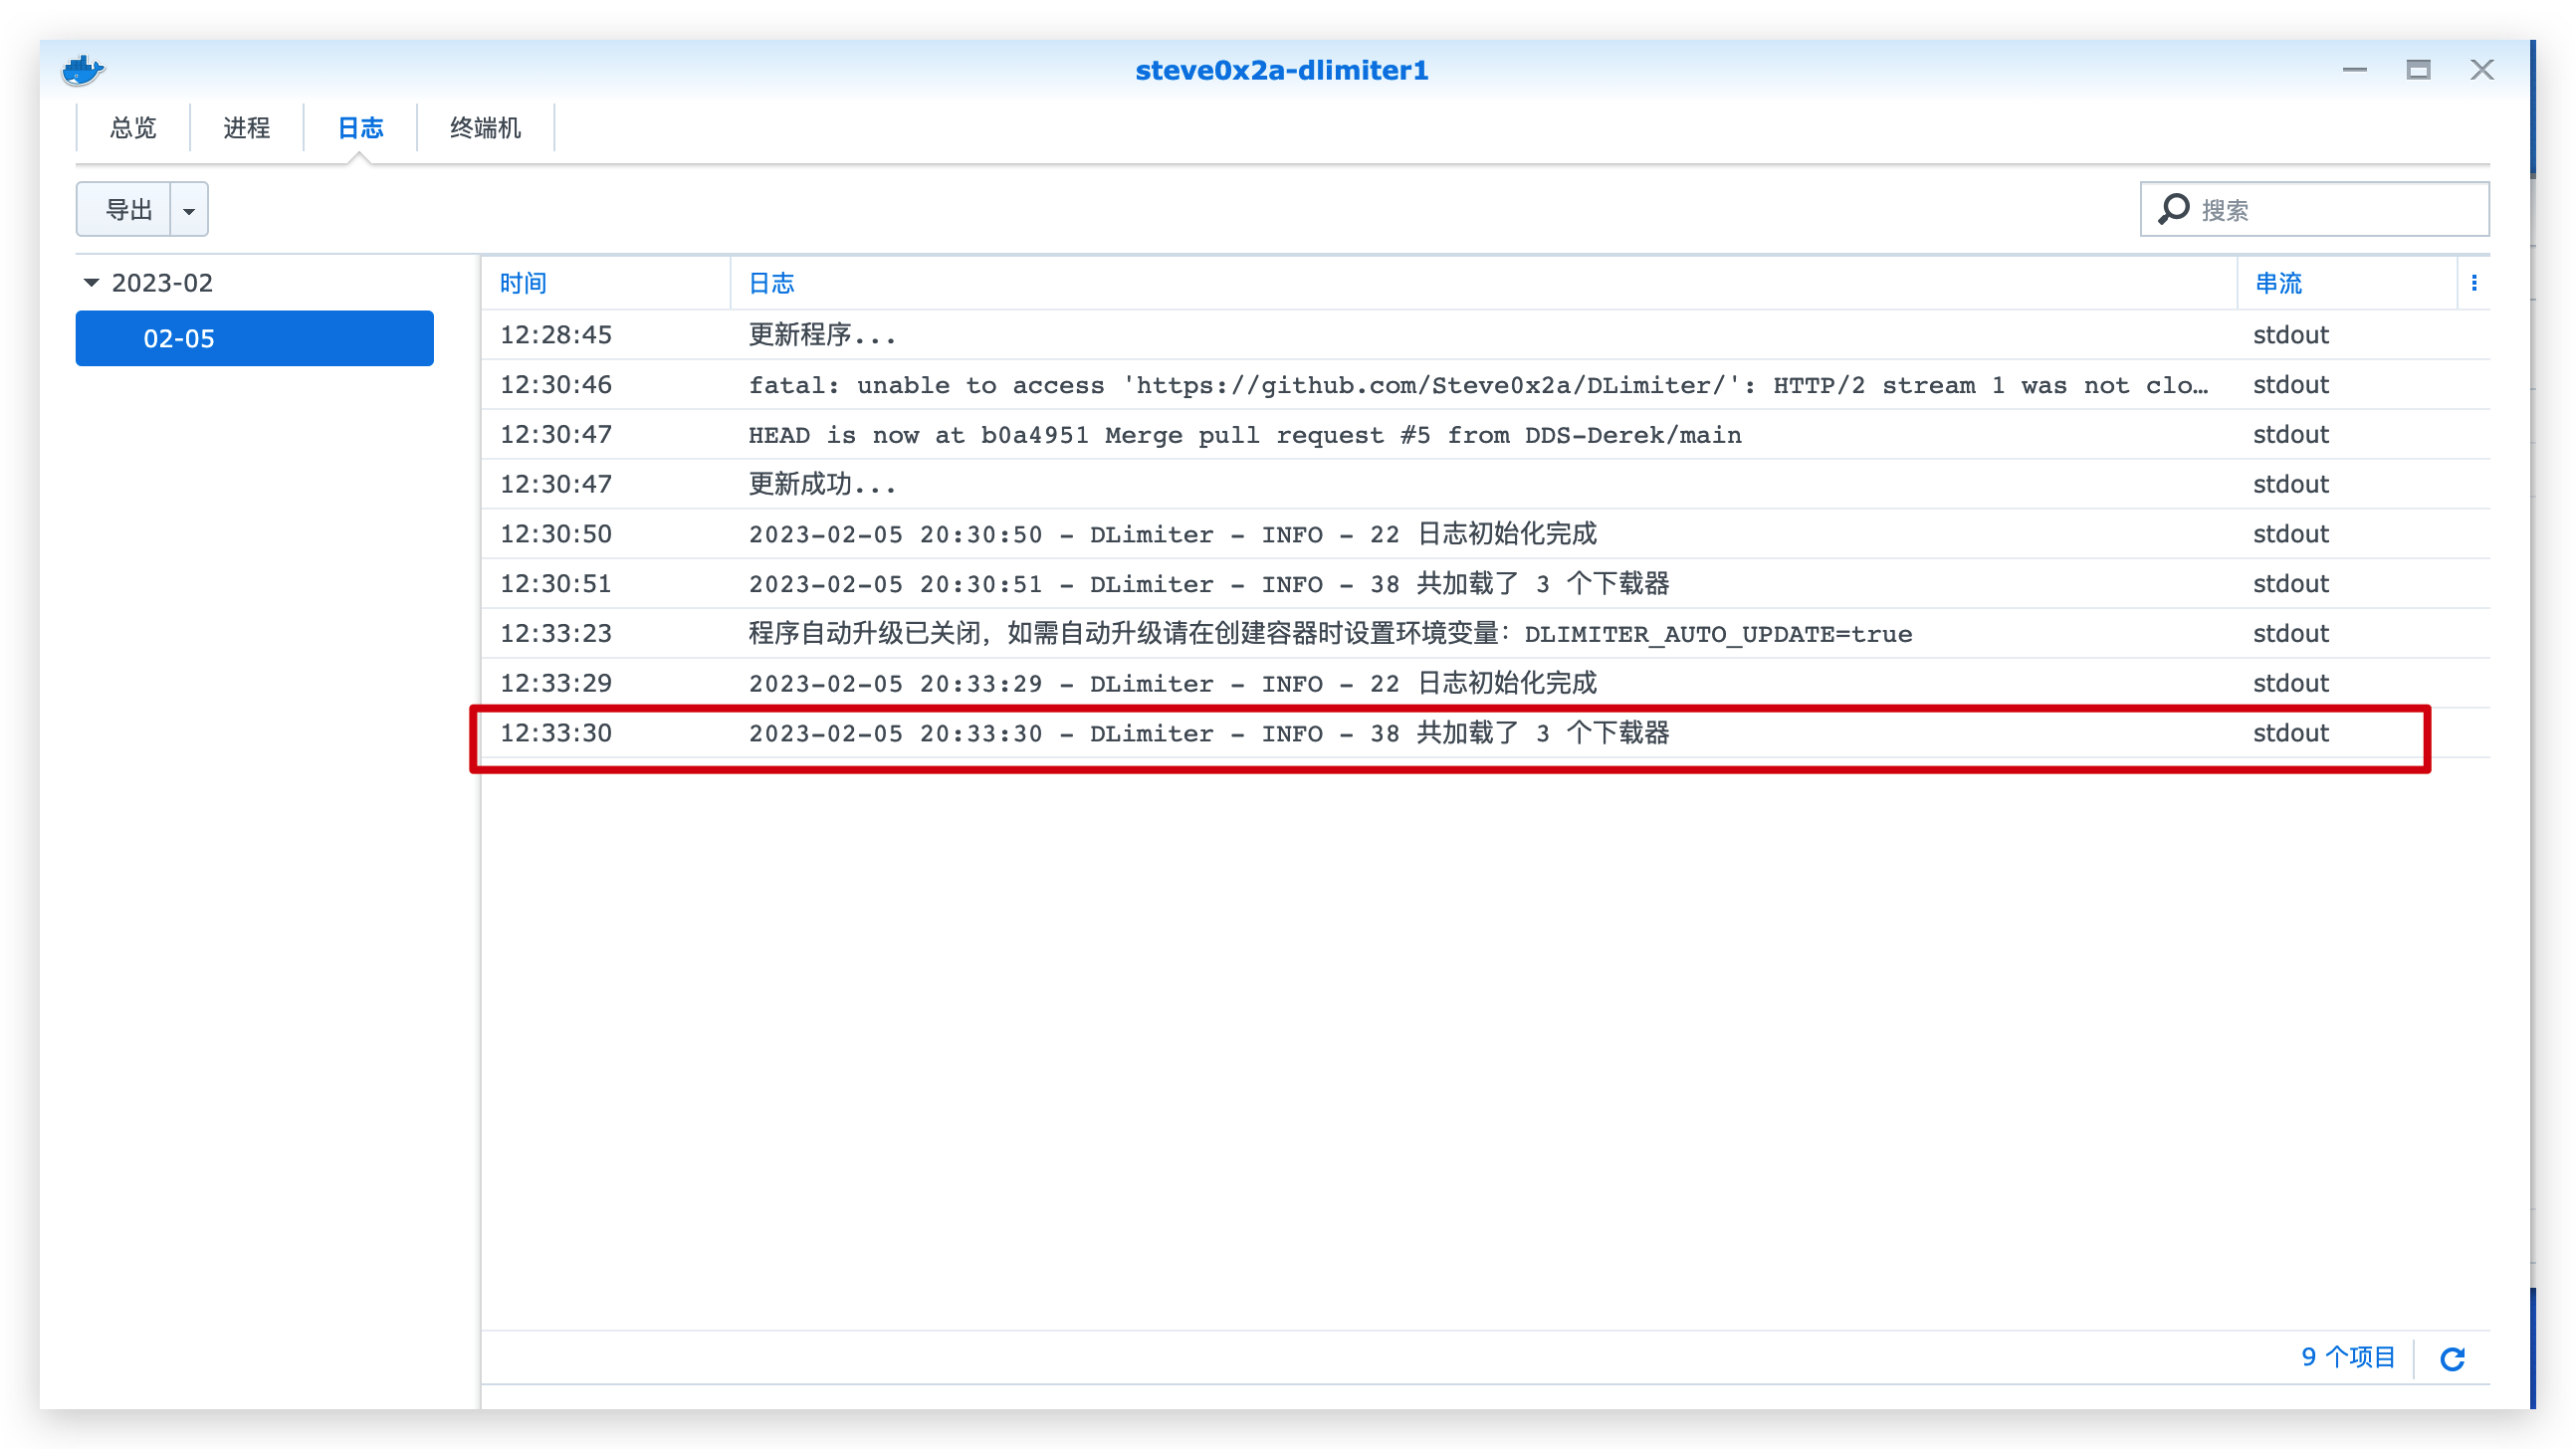
Task: Click the search magnifier icon
Action: (x=2173, y=209)
